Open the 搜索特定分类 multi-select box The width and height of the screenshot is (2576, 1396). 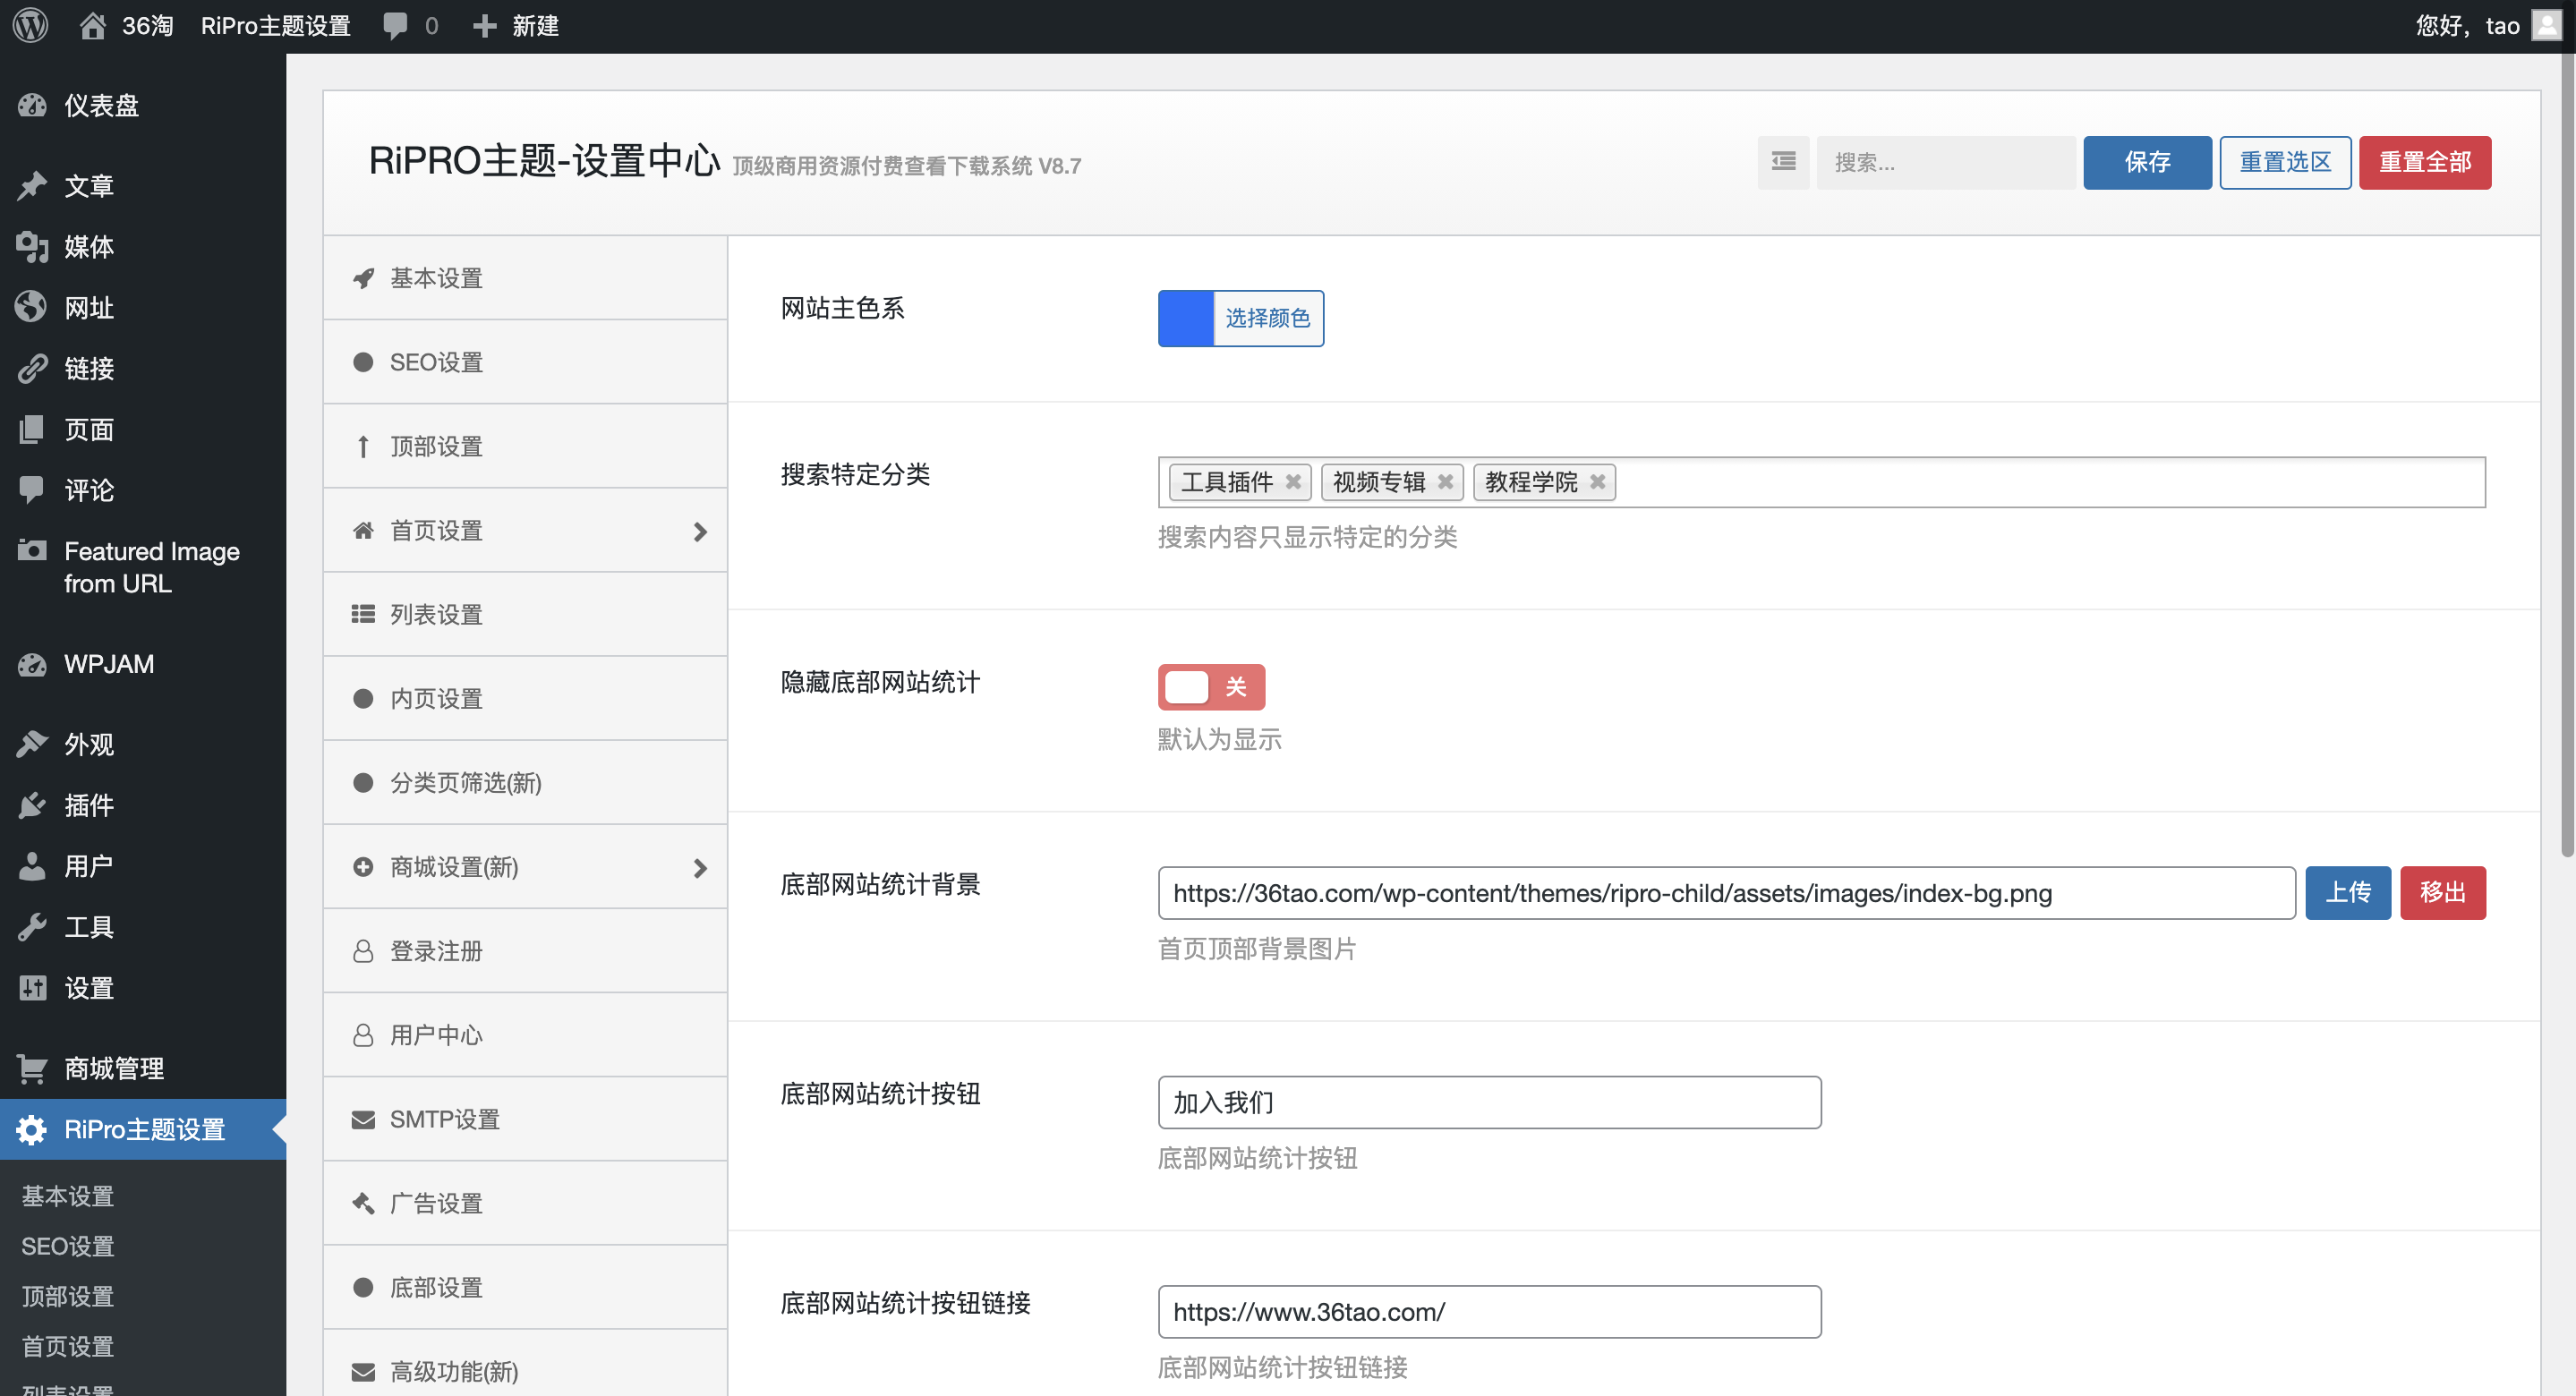coord(2050,482)
